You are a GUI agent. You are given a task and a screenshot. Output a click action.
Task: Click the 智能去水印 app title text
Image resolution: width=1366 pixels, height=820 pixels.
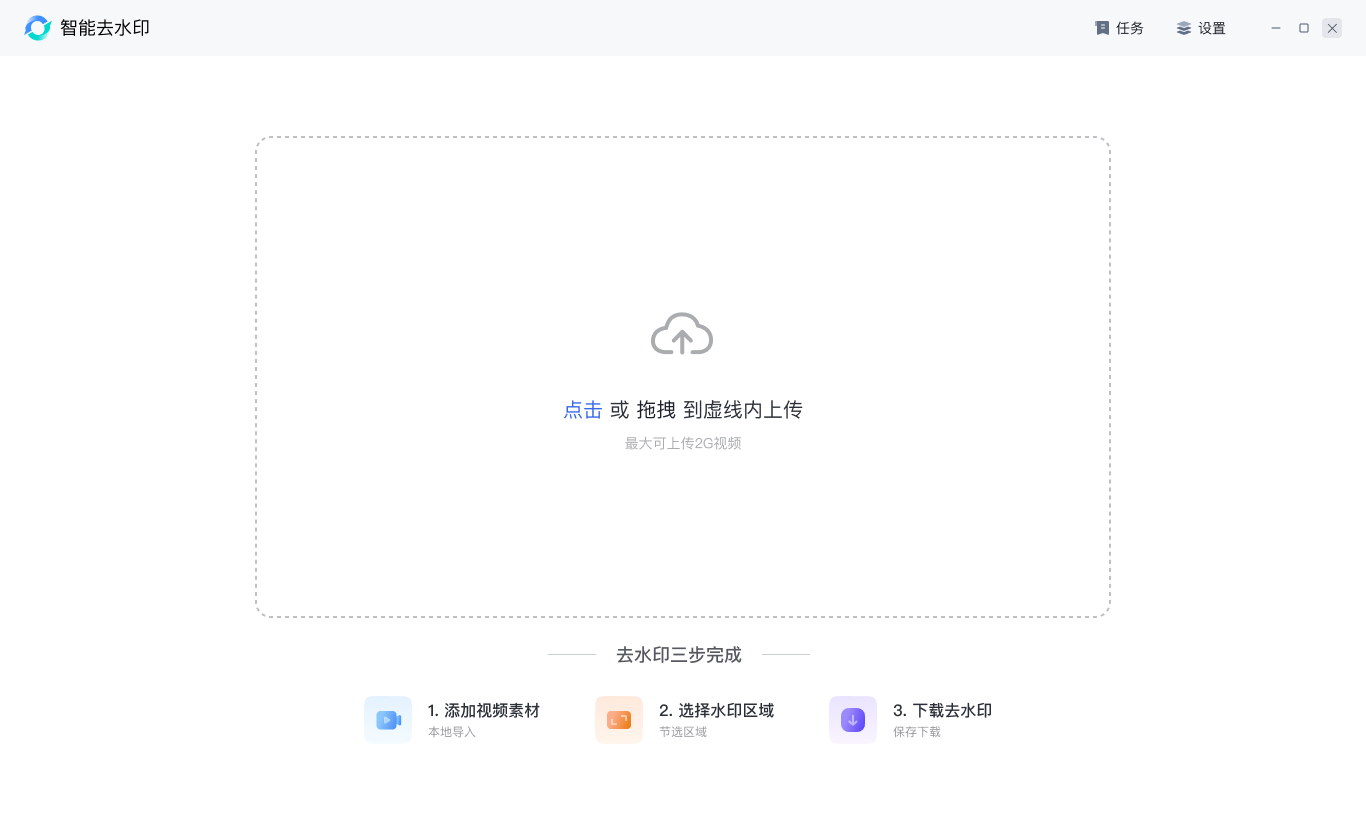tap(105, 28)
